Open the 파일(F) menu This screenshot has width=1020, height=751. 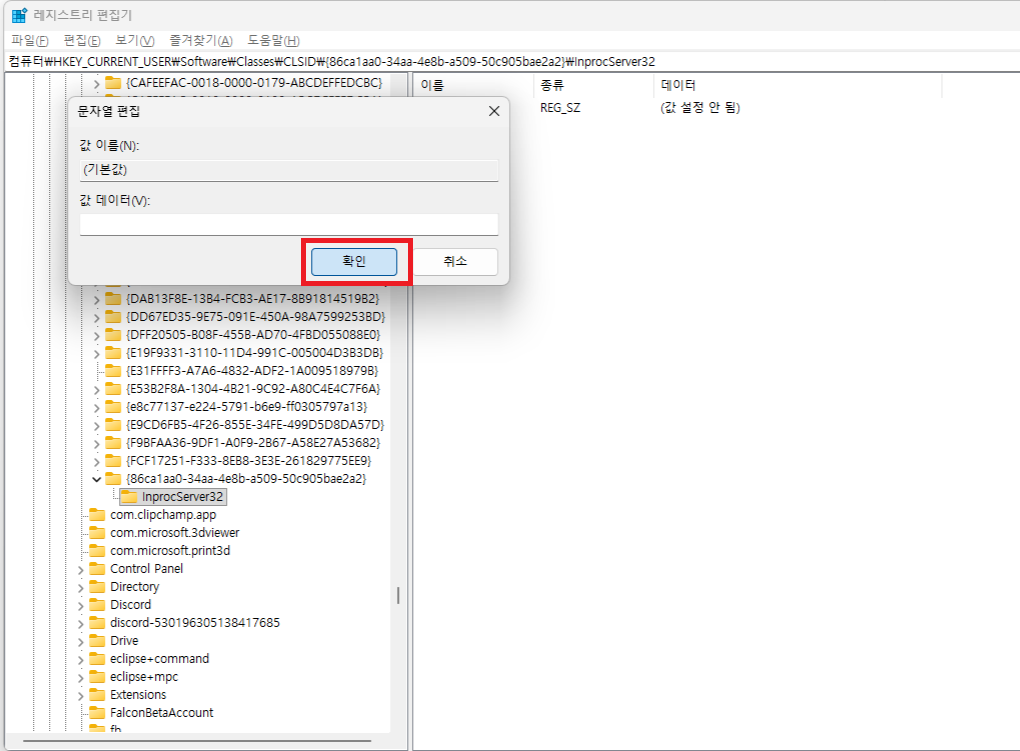30,40
